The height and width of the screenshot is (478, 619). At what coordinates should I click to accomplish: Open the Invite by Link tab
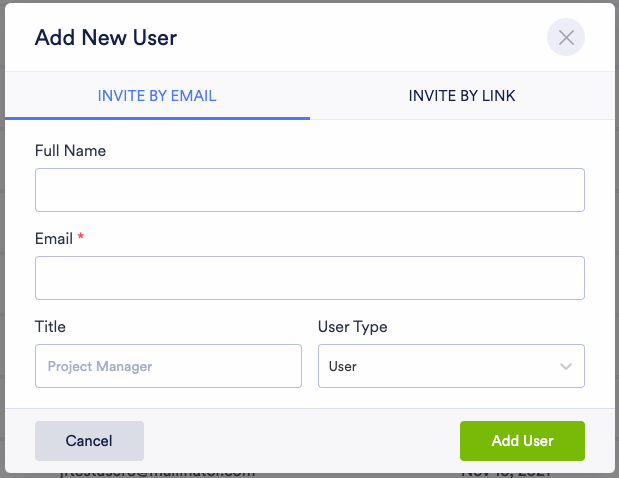tap(462, 97)
